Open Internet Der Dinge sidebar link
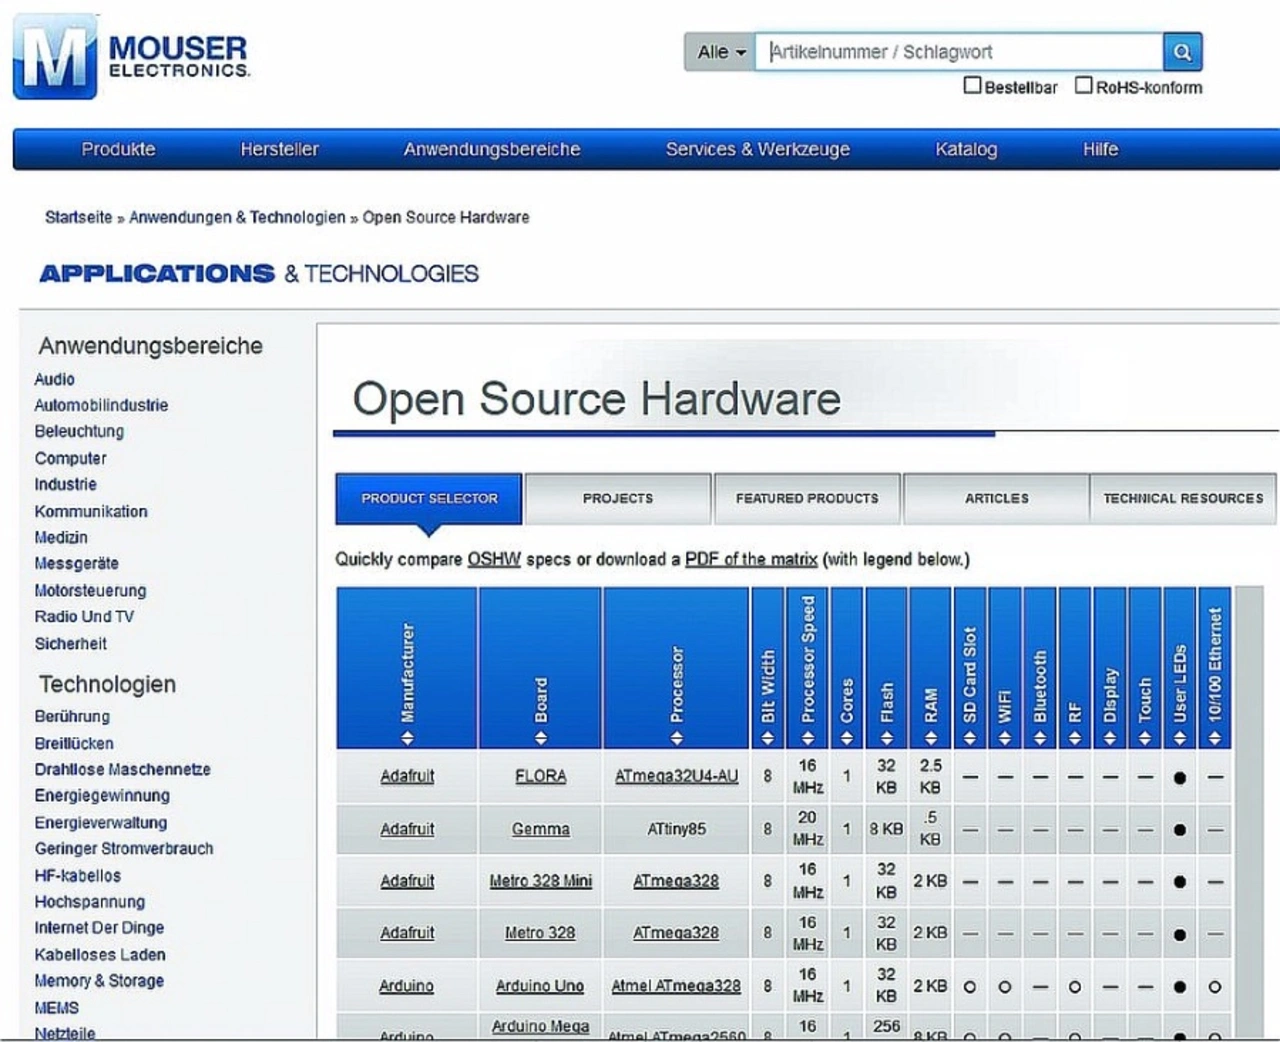 [x=99, y=927]
